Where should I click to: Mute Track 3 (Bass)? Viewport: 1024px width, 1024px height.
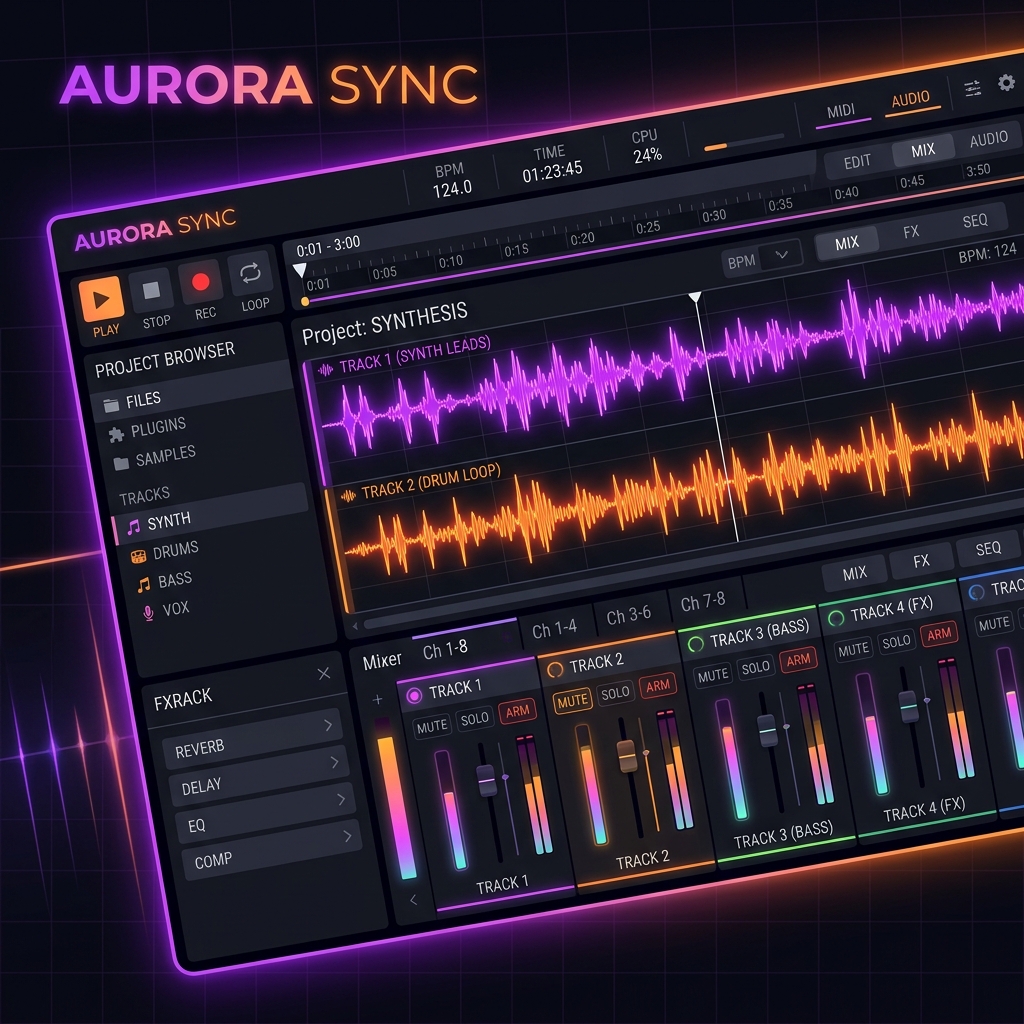713,675
